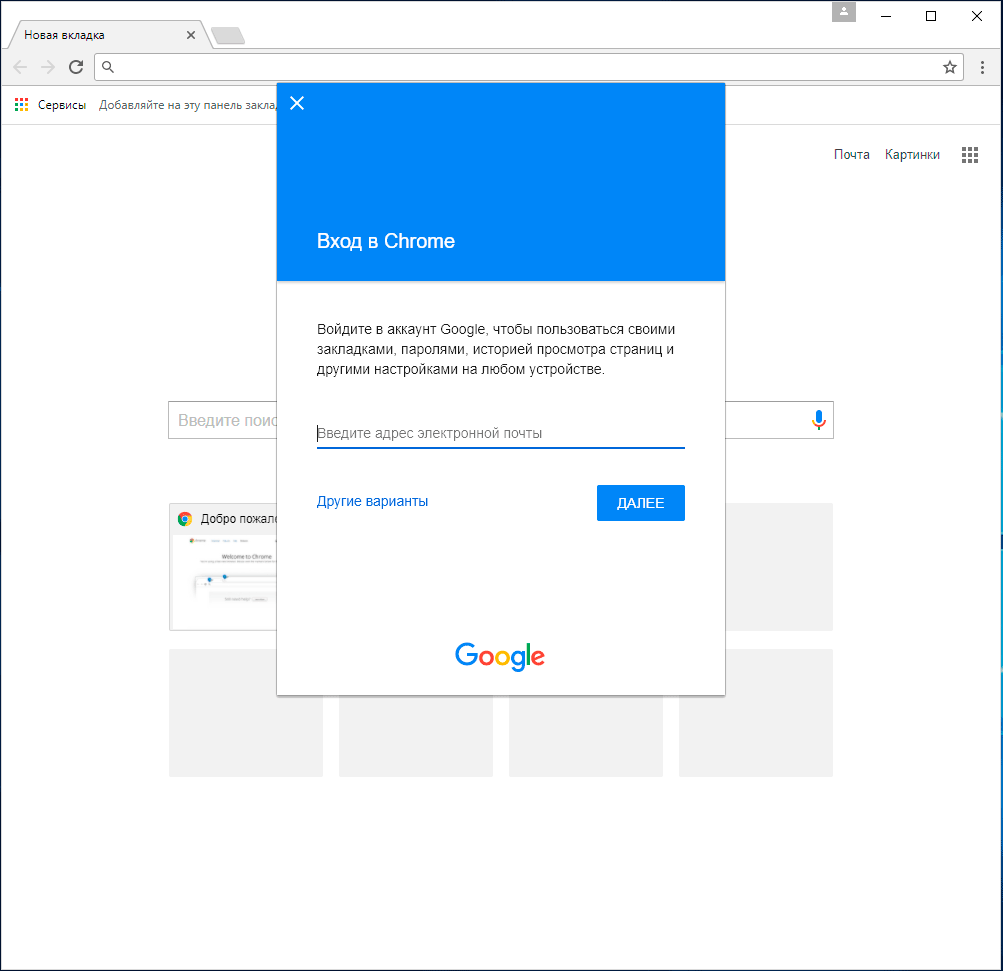The width and height of the screenshot is (1003, 971).
Task: Click the address bar
Action: pos(520,67)
